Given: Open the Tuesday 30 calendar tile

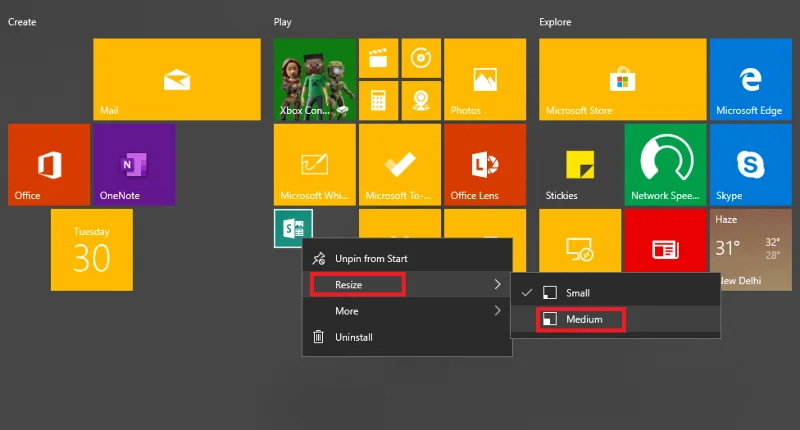Looking at the screenshot, I should 92,250.
